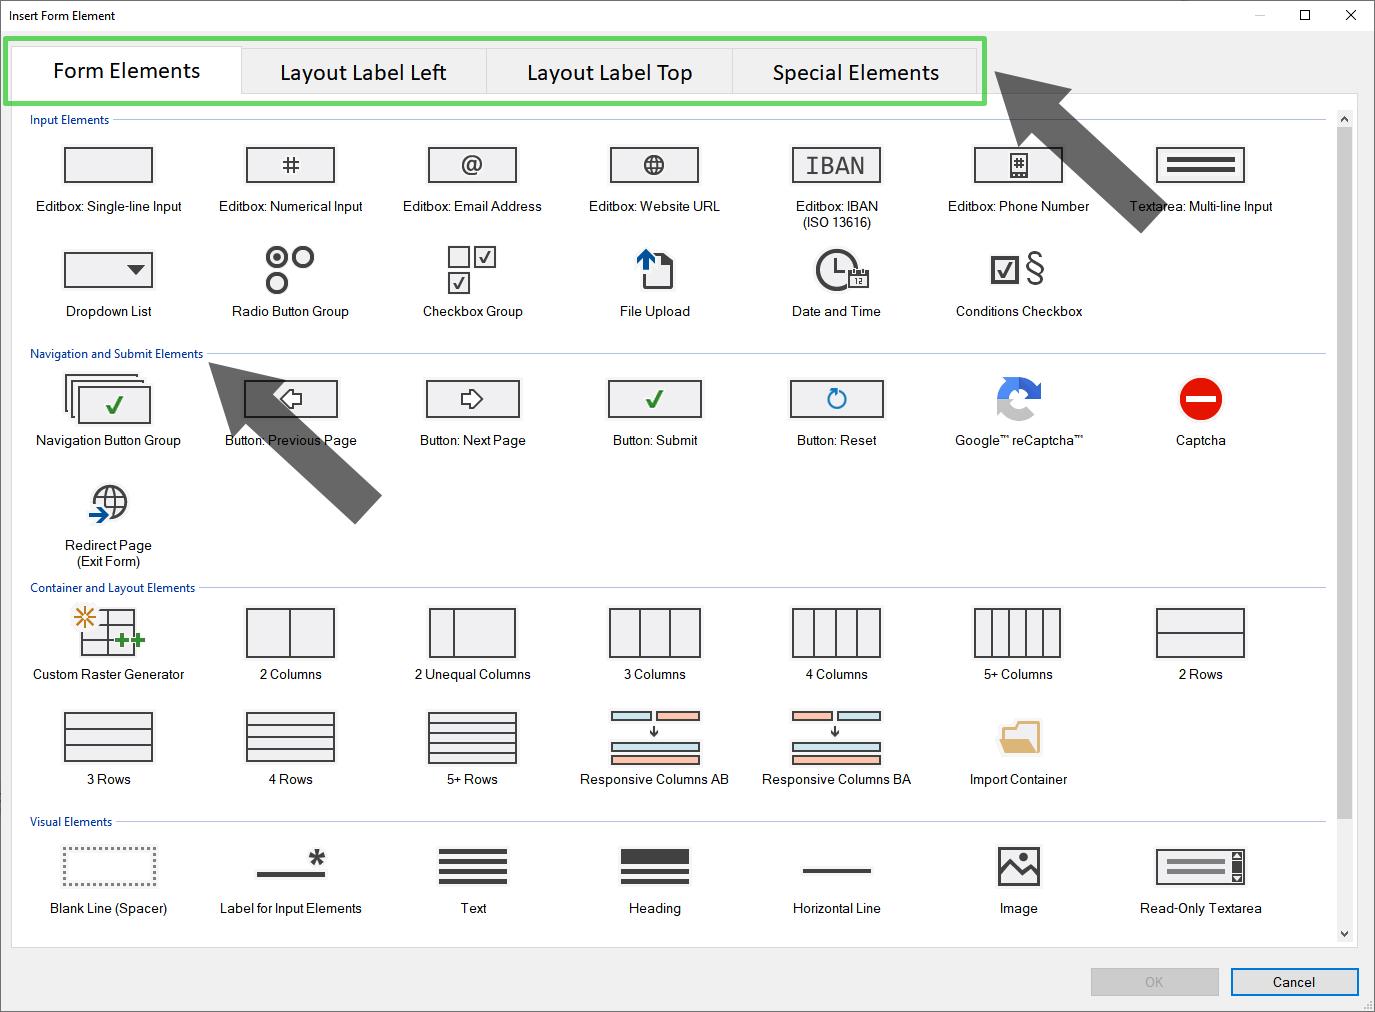This screenshot has height=1012, width=1375.
Task: Insert a Checkbox Group element
Action: pyautogui.click(x=472, y=283)
